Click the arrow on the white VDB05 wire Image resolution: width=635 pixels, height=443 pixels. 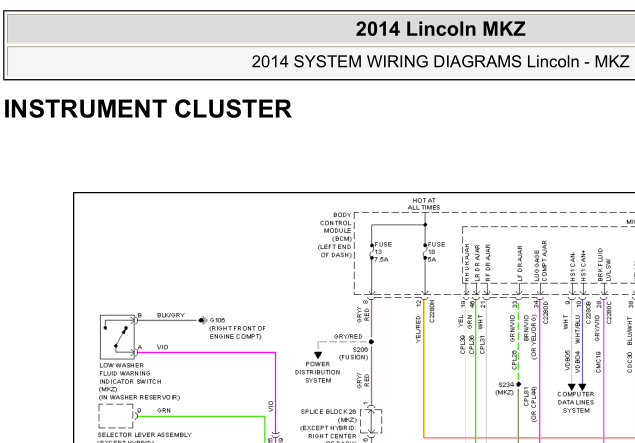(x=571, y=387)
